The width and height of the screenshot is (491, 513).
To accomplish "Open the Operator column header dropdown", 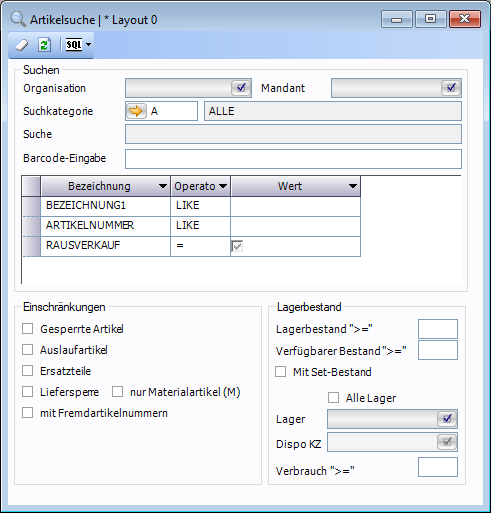I will point(223,186).
